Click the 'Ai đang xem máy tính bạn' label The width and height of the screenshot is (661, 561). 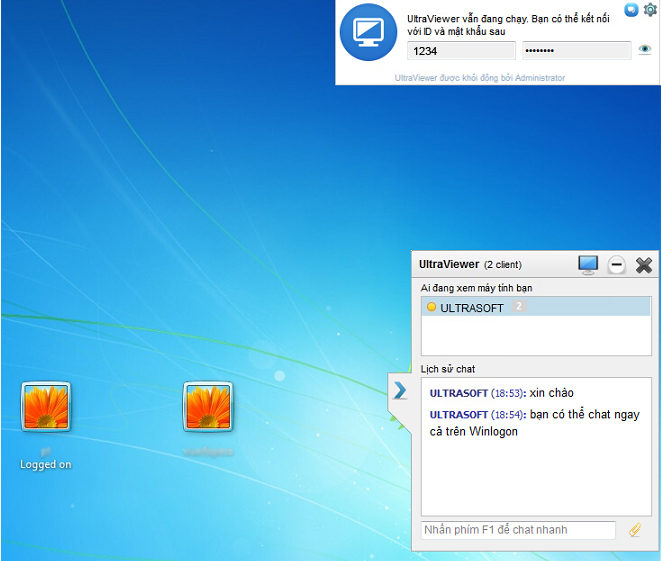tap(476, 288)
